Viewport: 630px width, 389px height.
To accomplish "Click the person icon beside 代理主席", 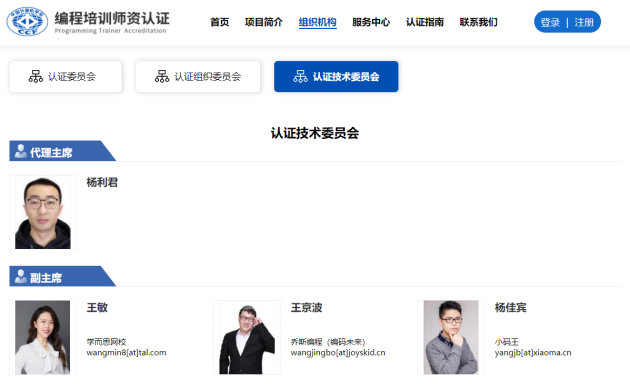I will [x=20, y=152].
